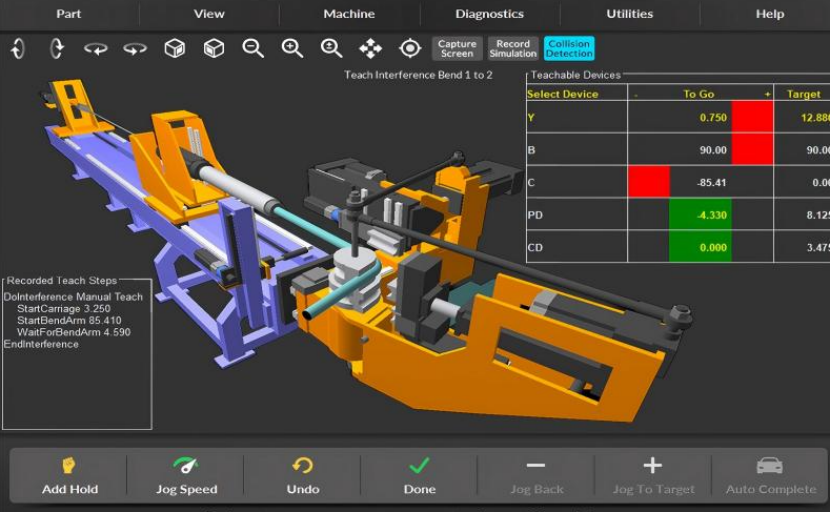Click the center target view icon

click(410, 49)
